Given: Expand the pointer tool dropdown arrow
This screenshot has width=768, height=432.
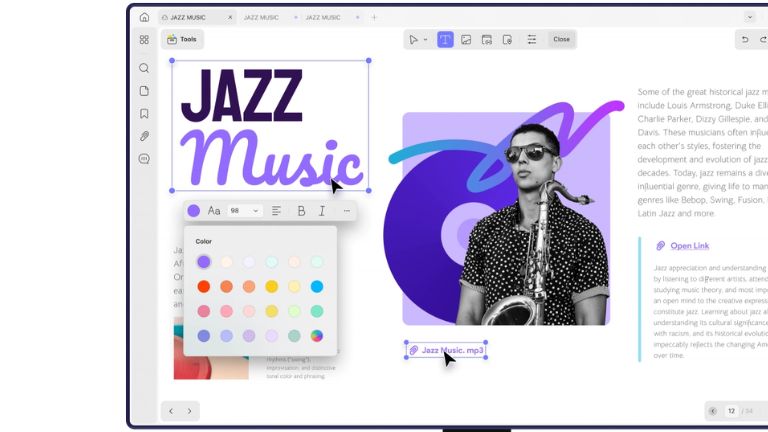Looking at the screenshot, I should point(426,40).
